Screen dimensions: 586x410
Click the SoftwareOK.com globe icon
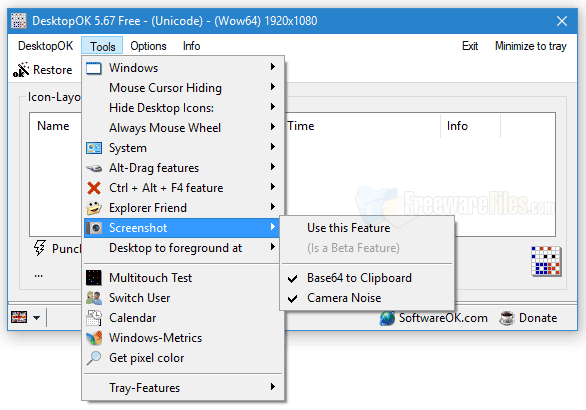point(387,318)
